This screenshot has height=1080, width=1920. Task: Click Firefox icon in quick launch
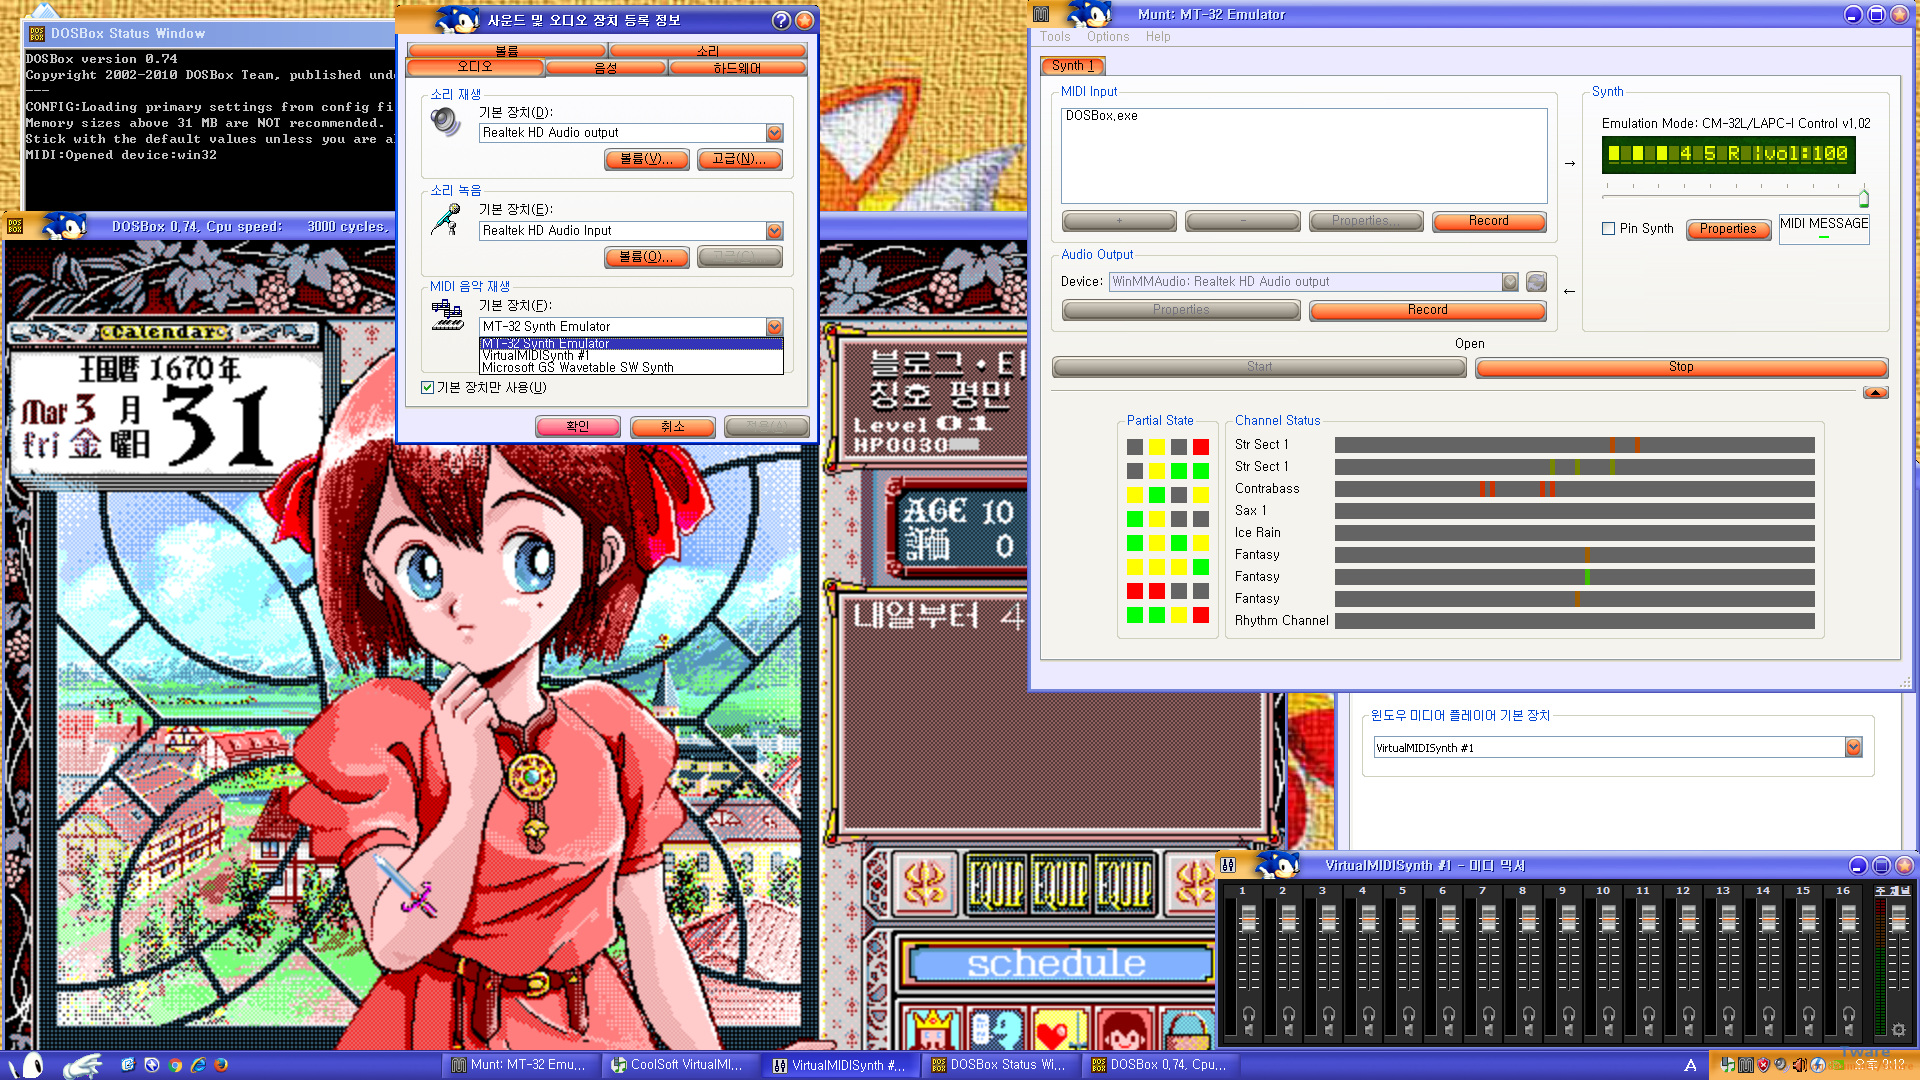[x=221, y=1065]
